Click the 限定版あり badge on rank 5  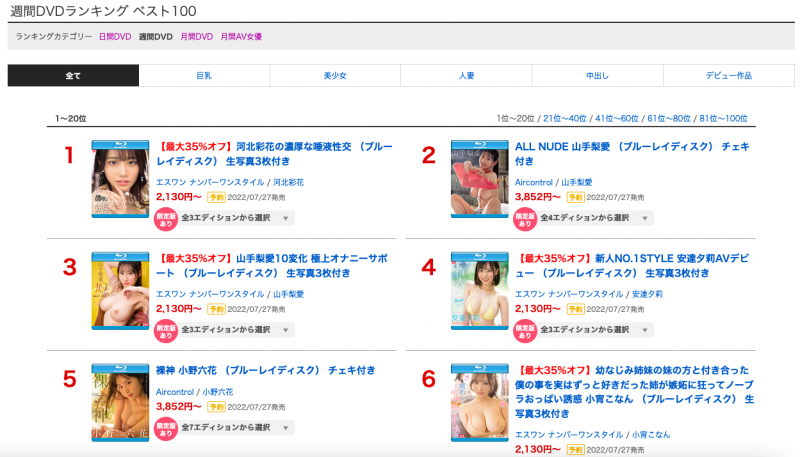165,427
